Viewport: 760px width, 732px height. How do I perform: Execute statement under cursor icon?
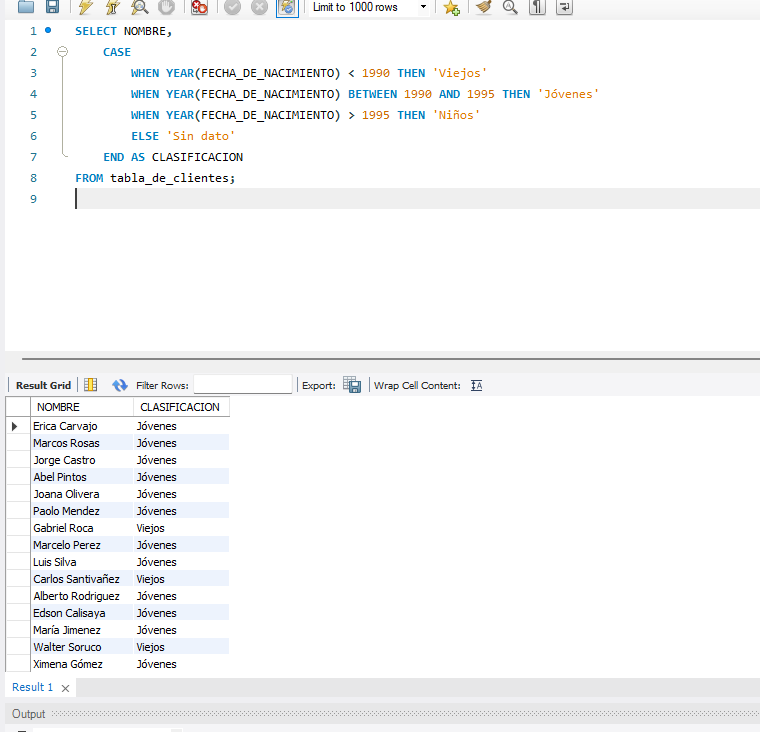click(x=113, y=7)
